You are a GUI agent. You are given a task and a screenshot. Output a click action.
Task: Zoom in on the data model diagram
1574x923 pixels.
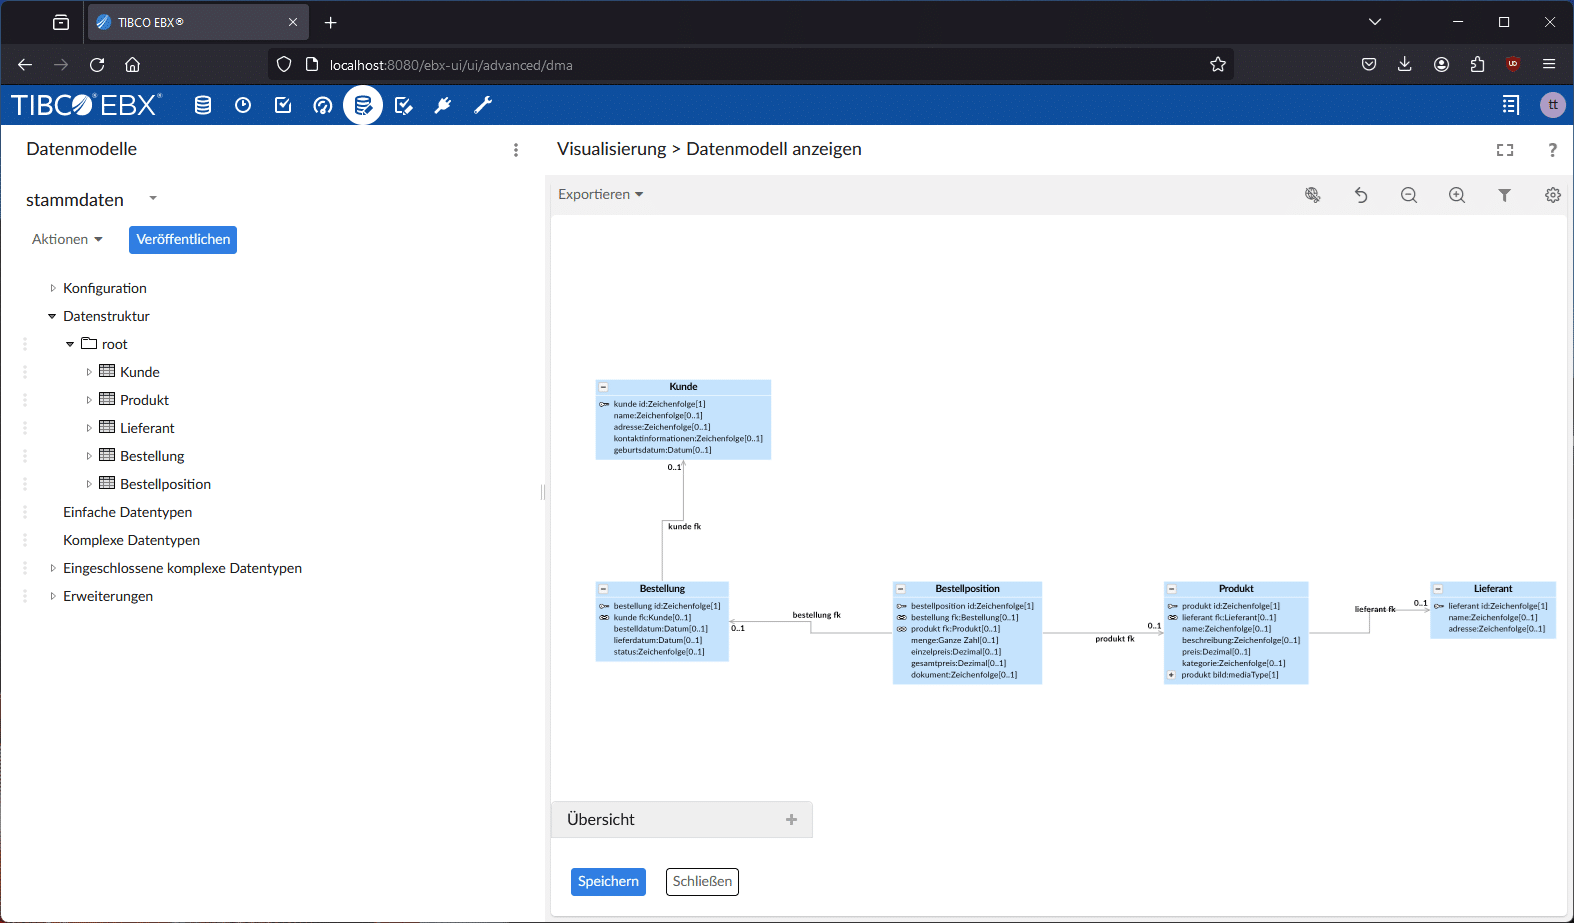[1456, 195]
